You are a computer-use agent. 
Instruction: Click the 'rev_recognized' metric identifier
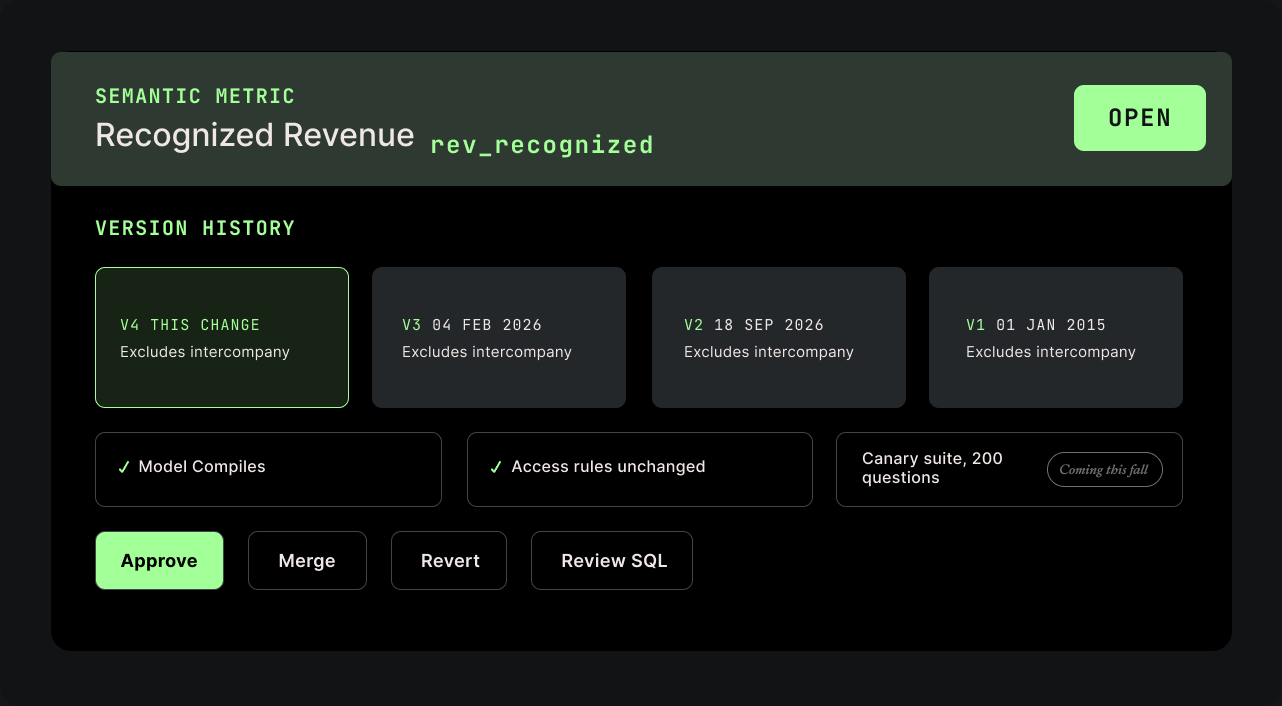542,145
